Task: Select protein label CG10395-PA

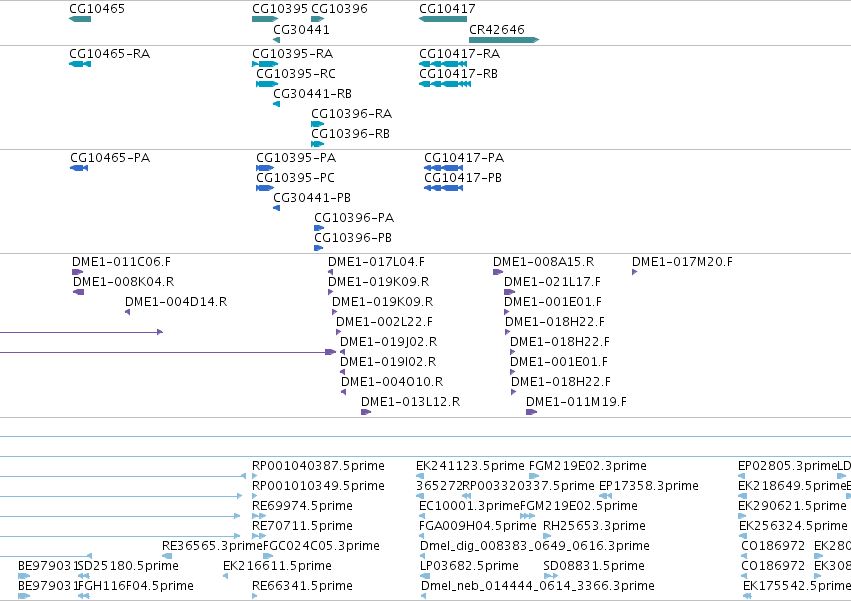Action: pyautogui.click(x=296, y=158)
